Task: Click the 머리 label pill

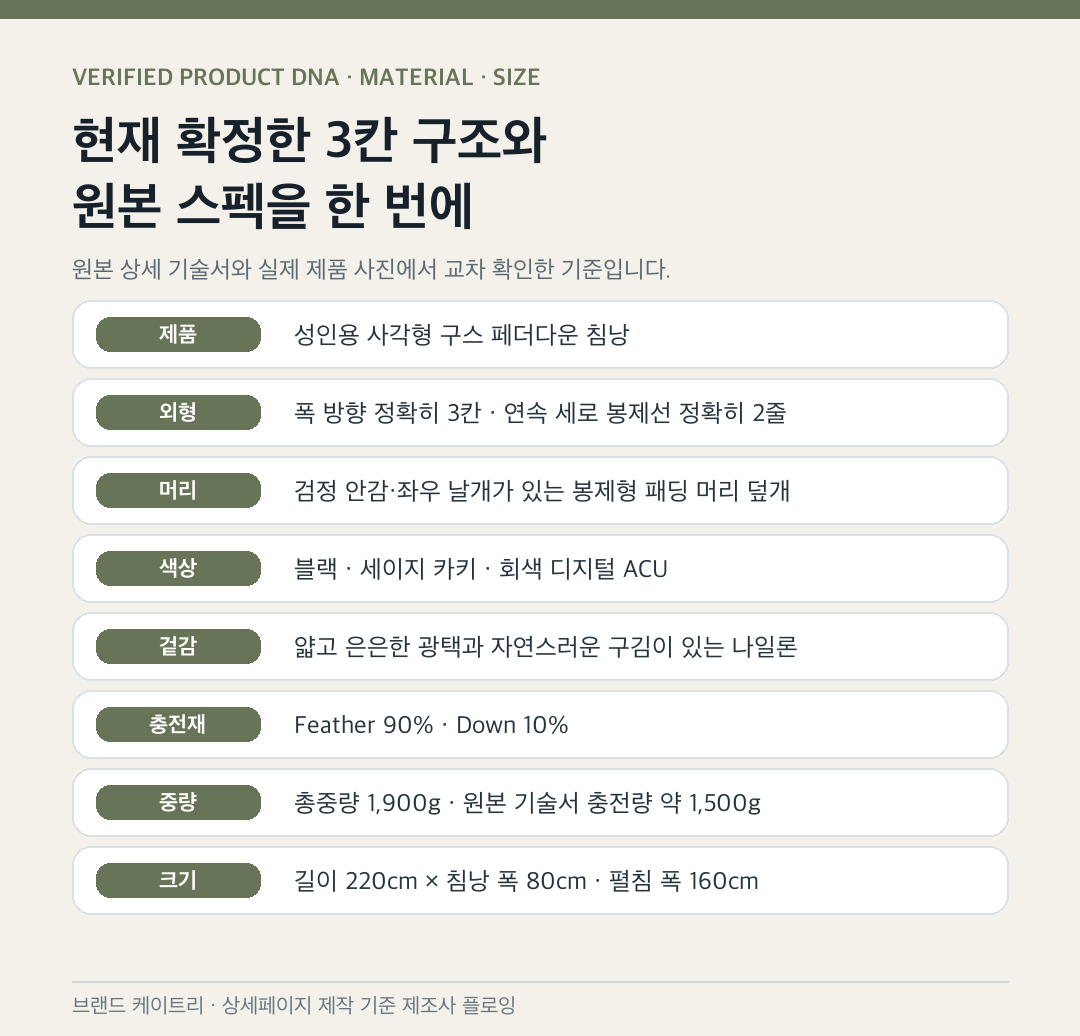Action: coord(178,490)
